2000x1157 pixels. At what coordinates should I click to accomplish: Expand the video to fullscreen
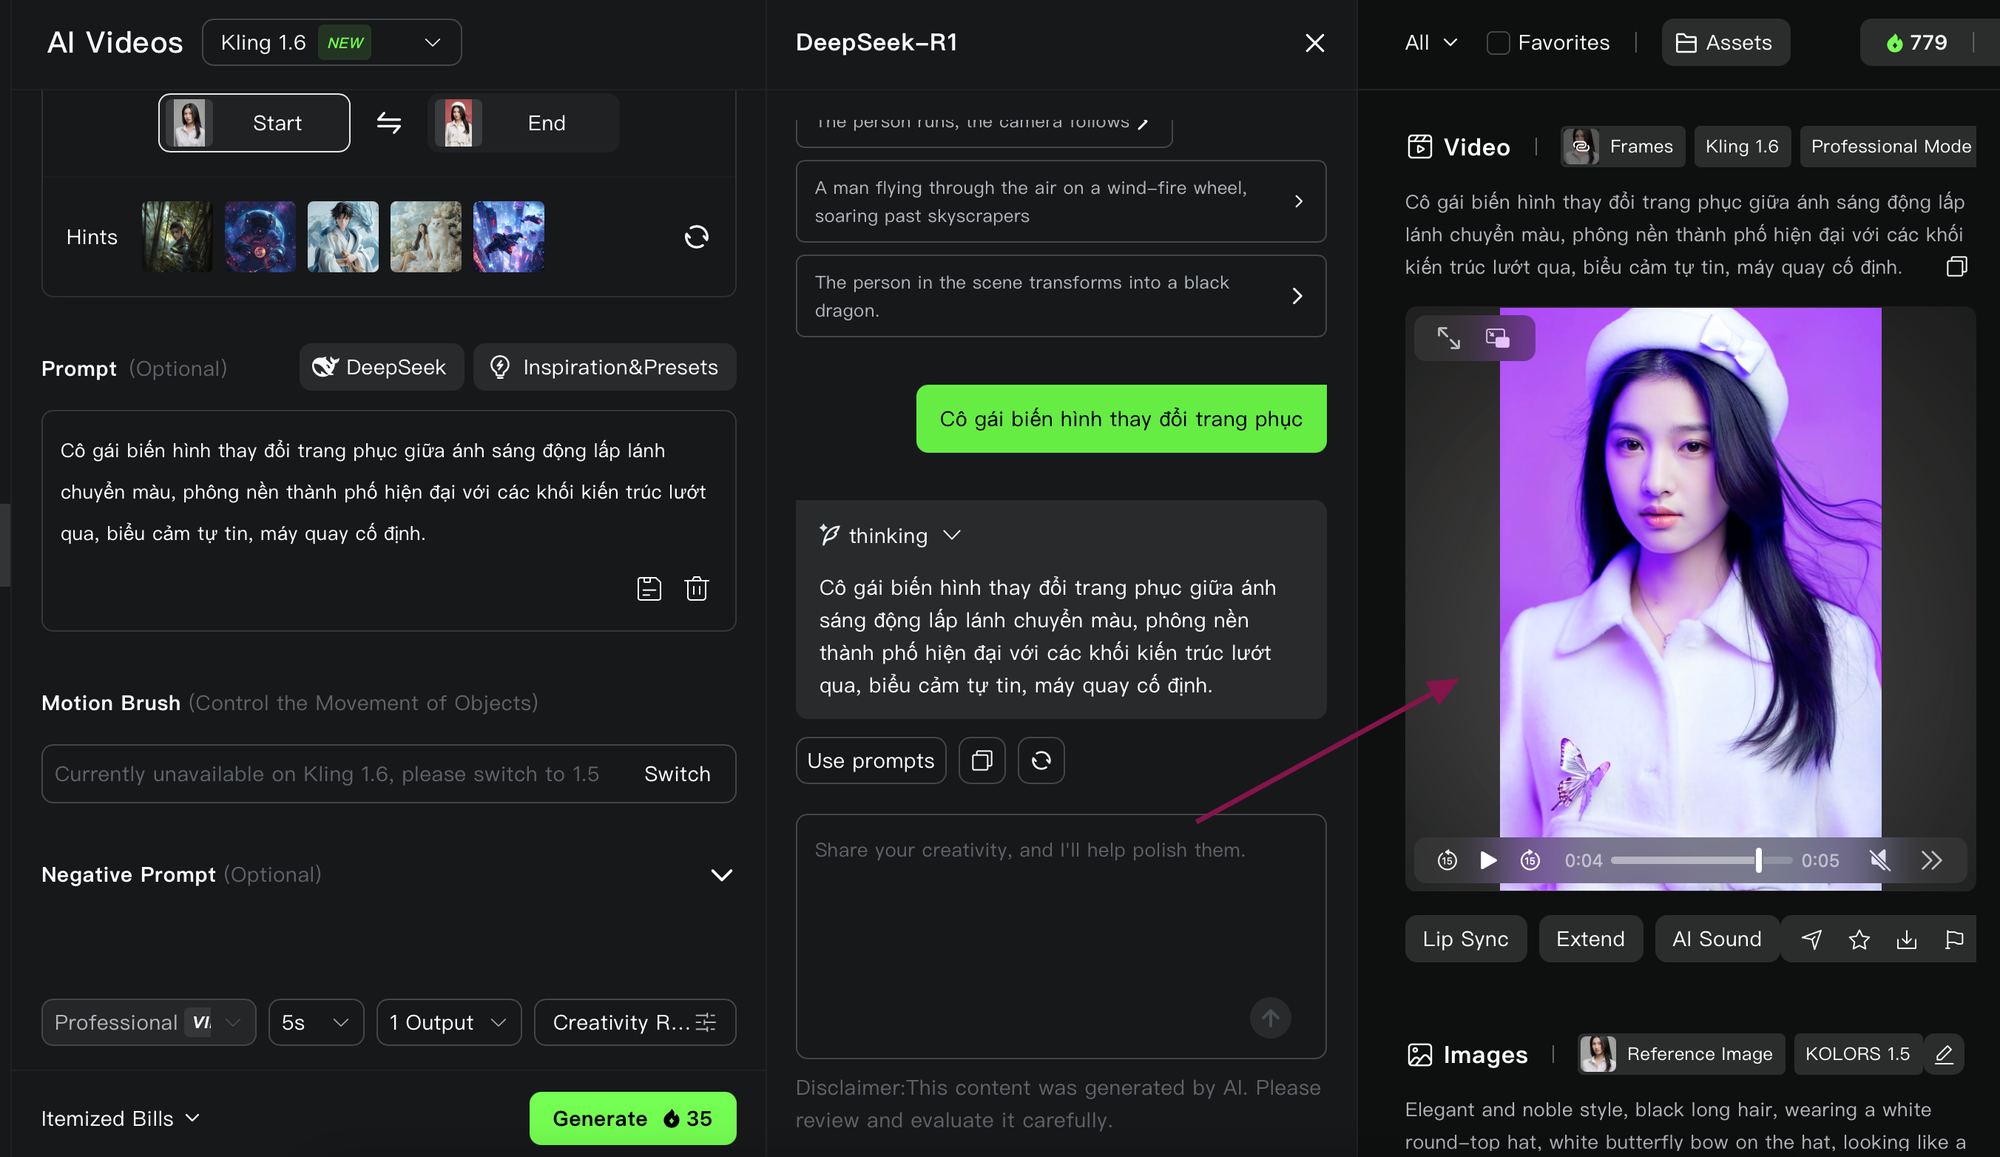tap(1448, 338)
